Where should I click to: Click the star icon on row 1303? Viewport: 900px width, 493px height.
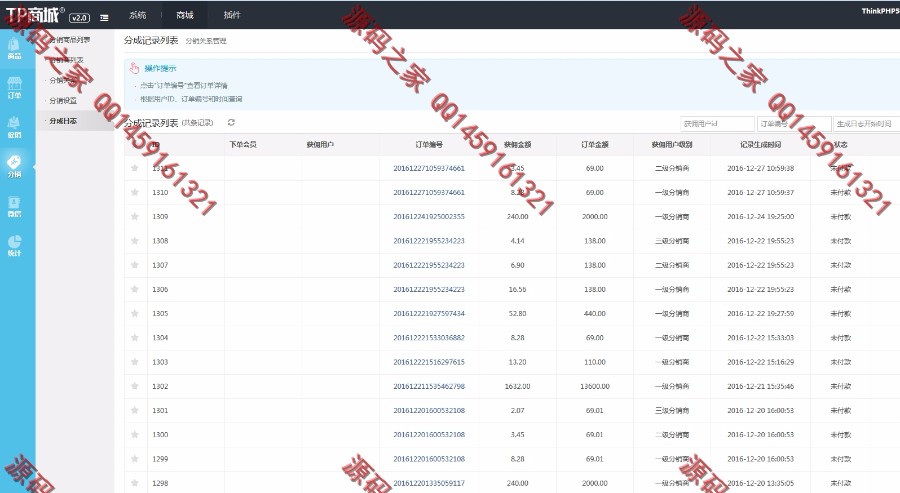click(135, 361)
